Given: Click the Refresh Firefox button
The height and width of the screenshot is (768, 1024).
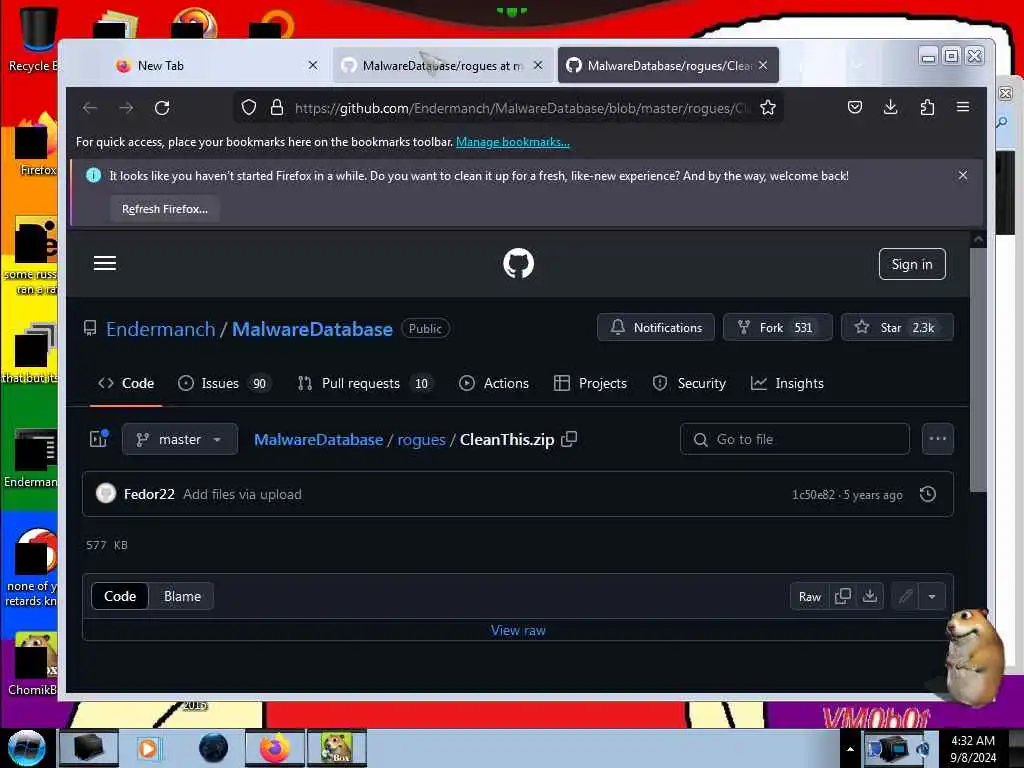Looking at the screenshot, I should [x=165, y=209].
